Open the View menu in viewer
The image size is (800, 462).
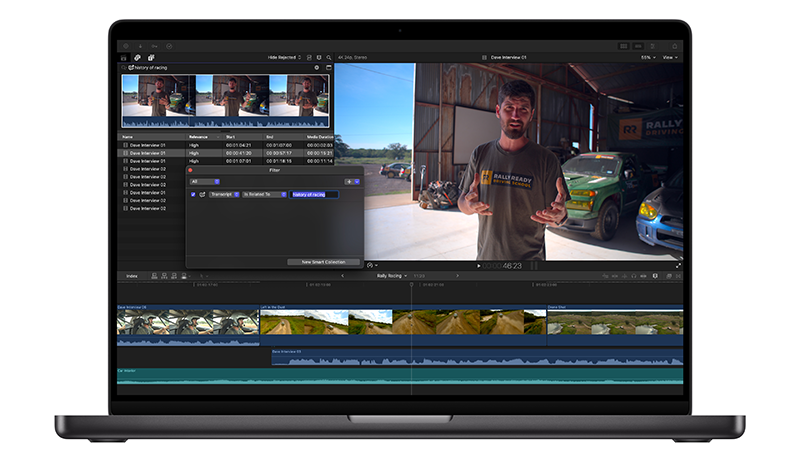point(670,57)
